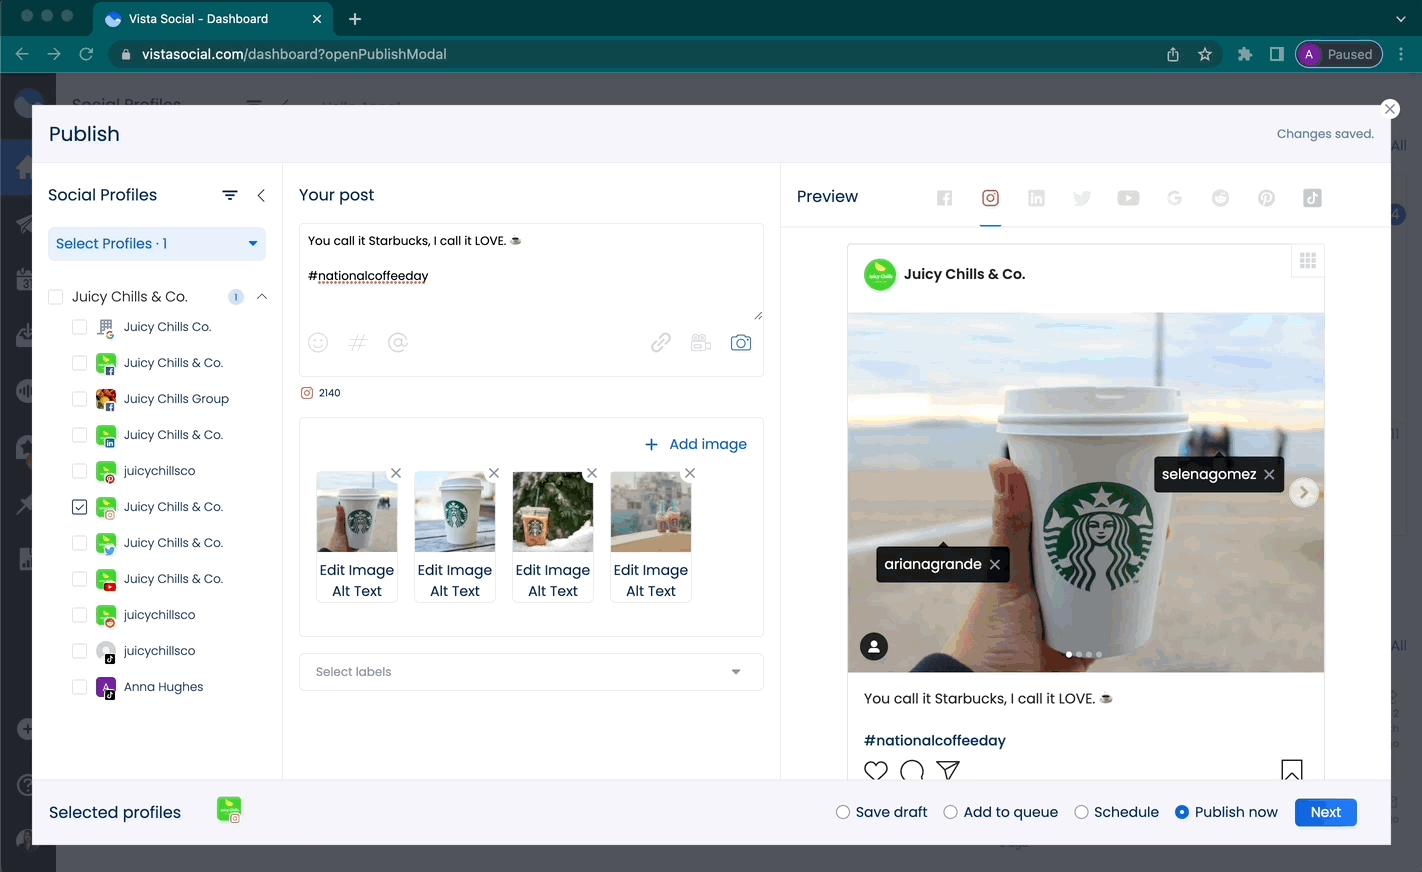Viewport: 1422px width, 872px height.
Task: Click the hashtag suggestion icon
Action: (357, 343)
